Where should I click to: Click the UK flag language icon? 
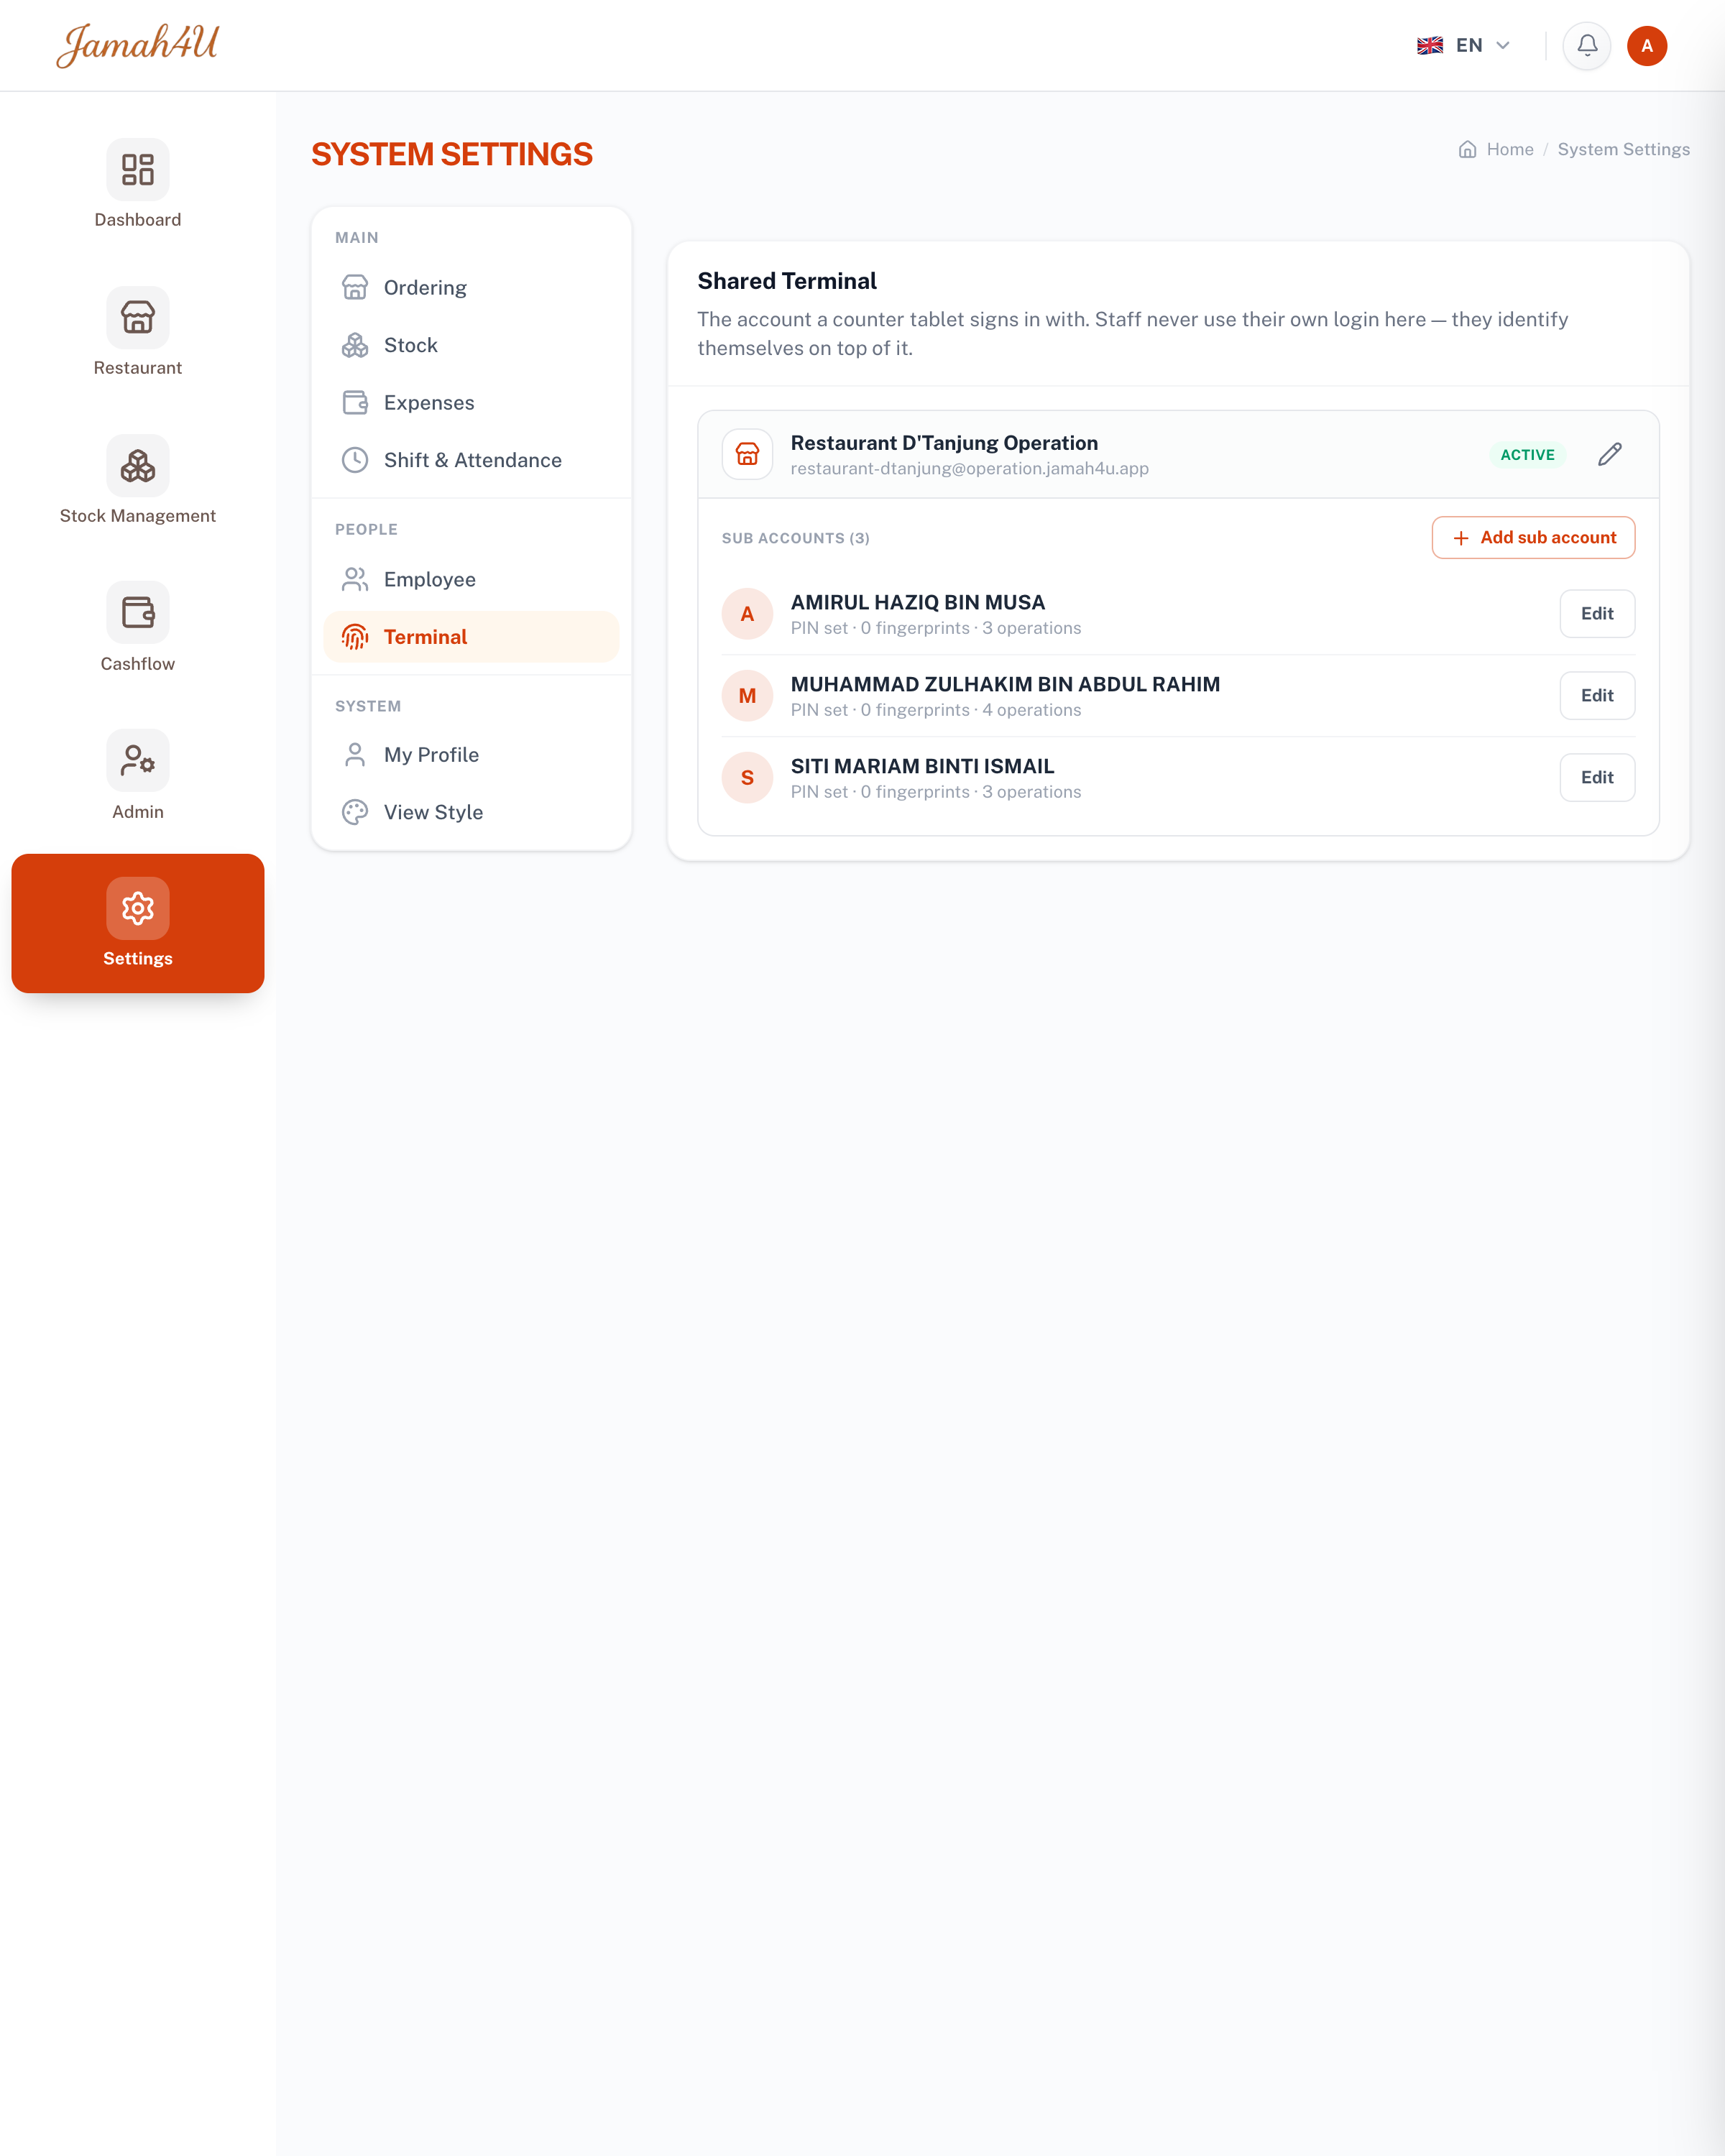pos(1430,46)
